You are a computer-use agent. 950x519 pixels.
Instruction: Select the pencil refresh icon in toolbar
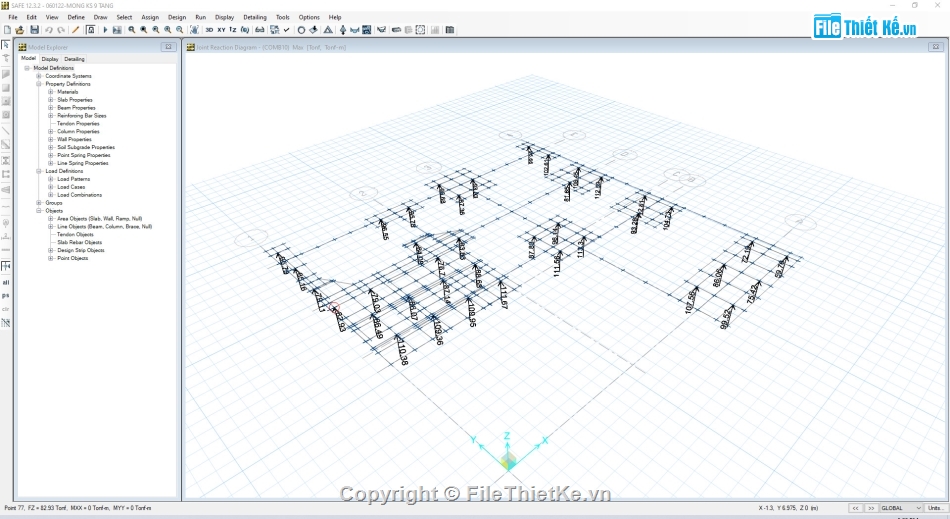(75, 30)
